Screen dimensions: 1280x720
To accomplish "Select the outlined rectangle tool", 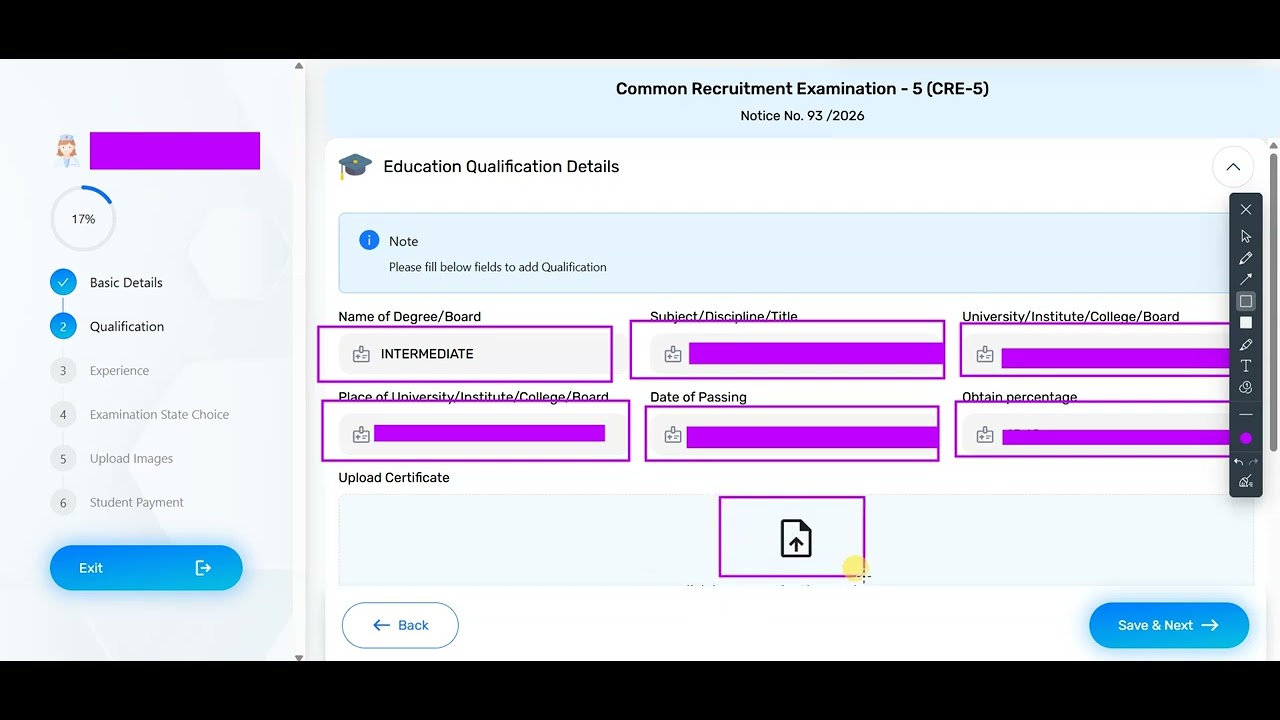I will point(1246,301).
